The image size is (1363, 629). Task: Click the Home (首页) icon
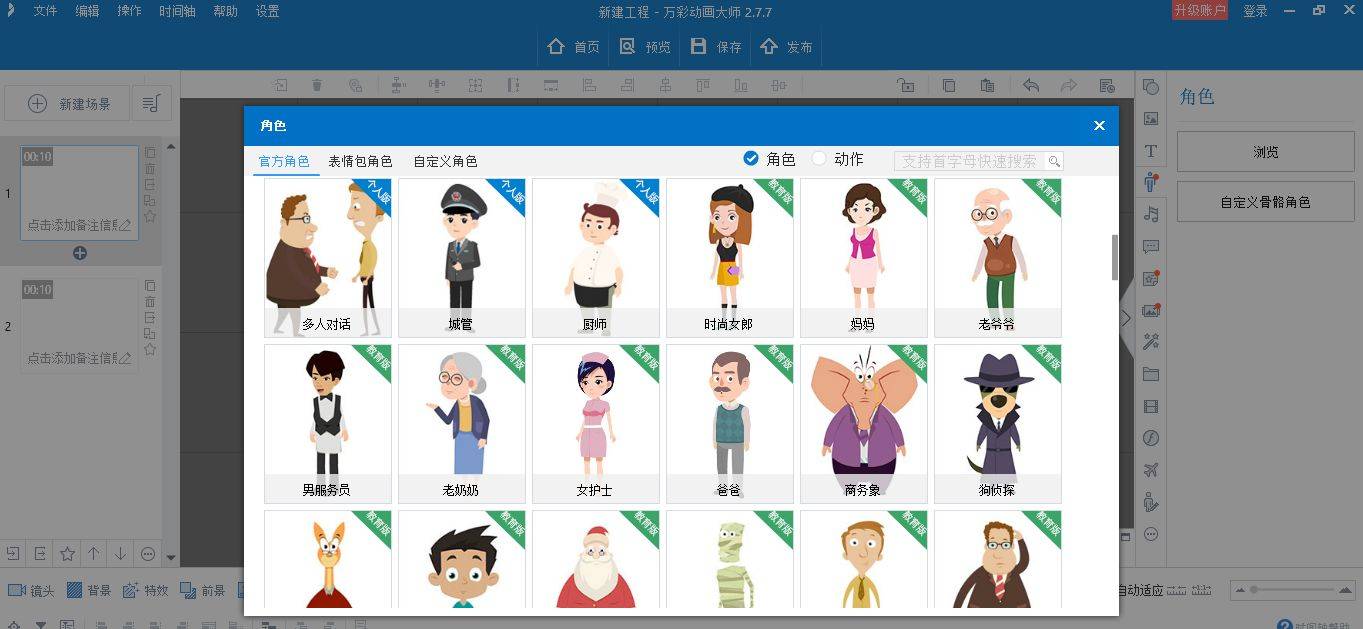[556, 47]
